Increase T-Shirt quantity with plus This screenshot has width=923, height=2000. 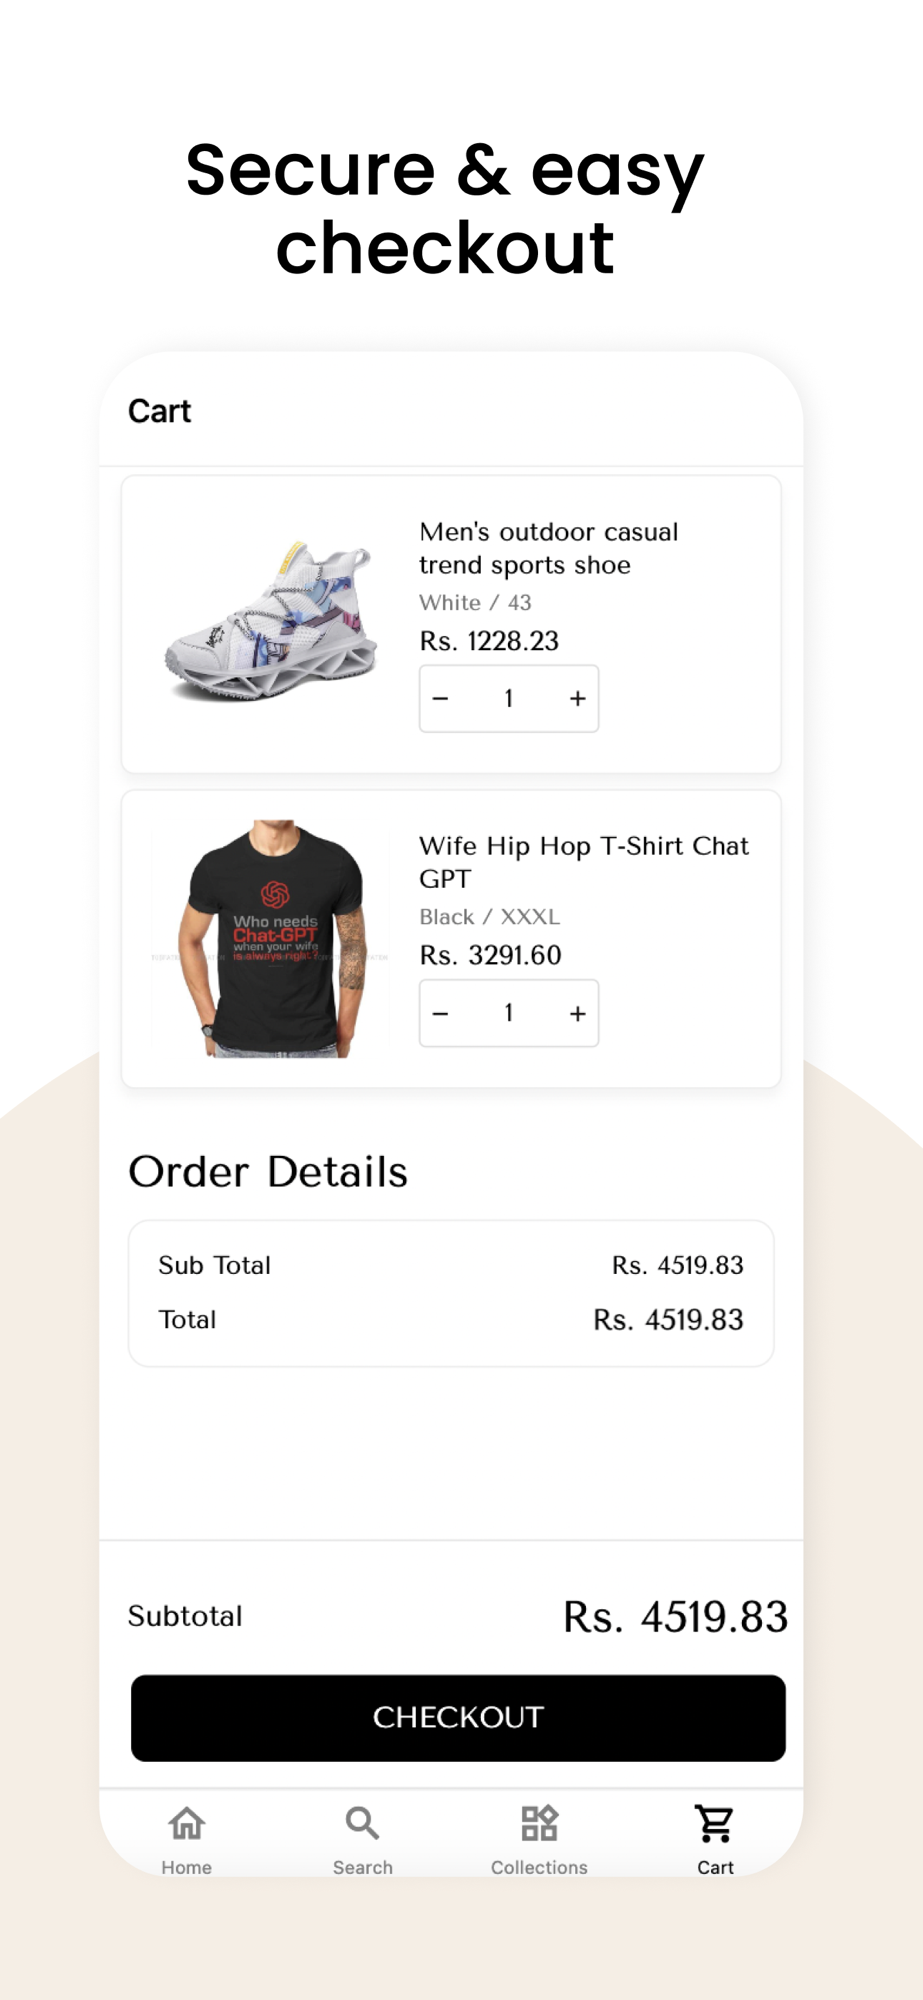pos(577,1013)
